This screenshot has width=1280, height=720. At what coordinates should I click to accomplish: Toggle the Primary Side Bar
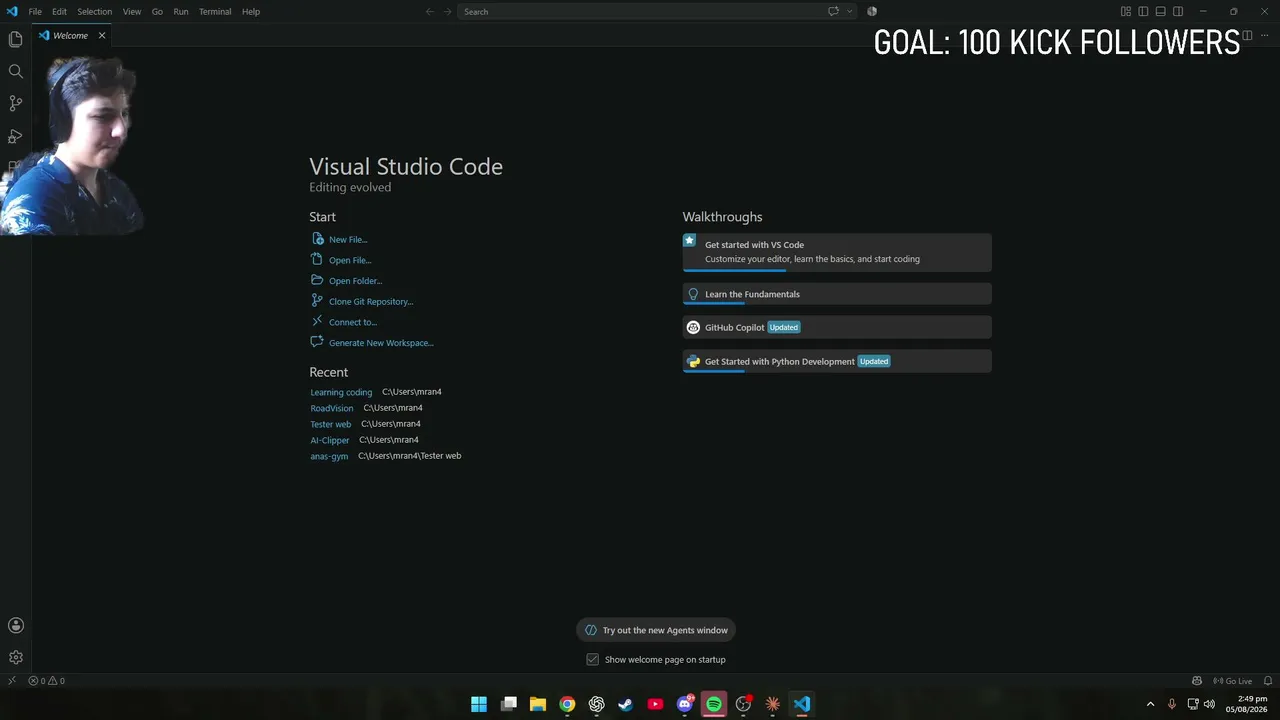tap(1143, 12)
